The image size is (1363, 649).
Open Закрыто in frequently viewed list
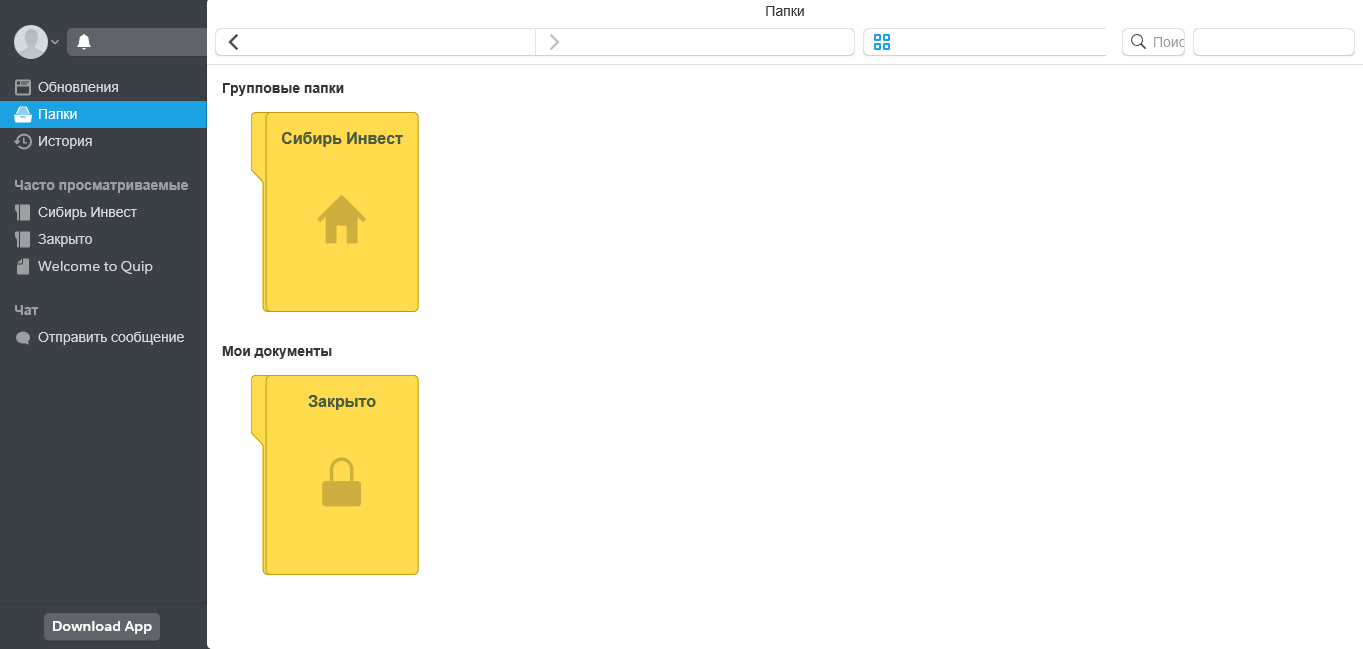(x=103, y=239)
